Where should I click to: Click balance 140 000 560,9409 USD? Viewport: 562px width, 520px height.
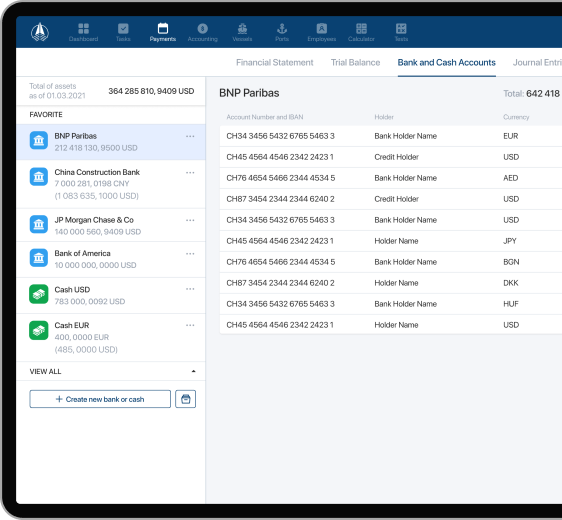tap(98, 232)
